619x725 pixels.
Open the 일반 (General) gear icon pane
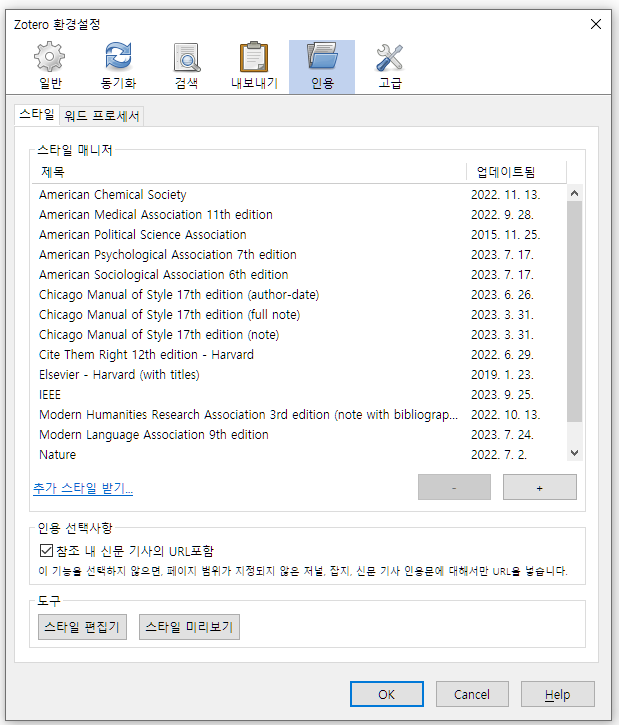49,67
